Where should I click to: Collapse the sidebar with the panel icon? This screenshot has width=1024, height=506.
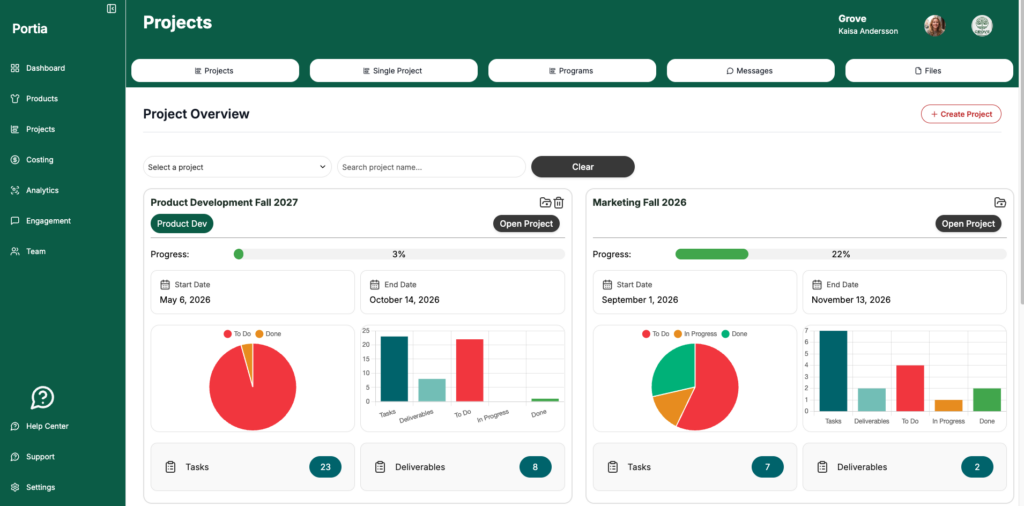(x=112, y=8)
